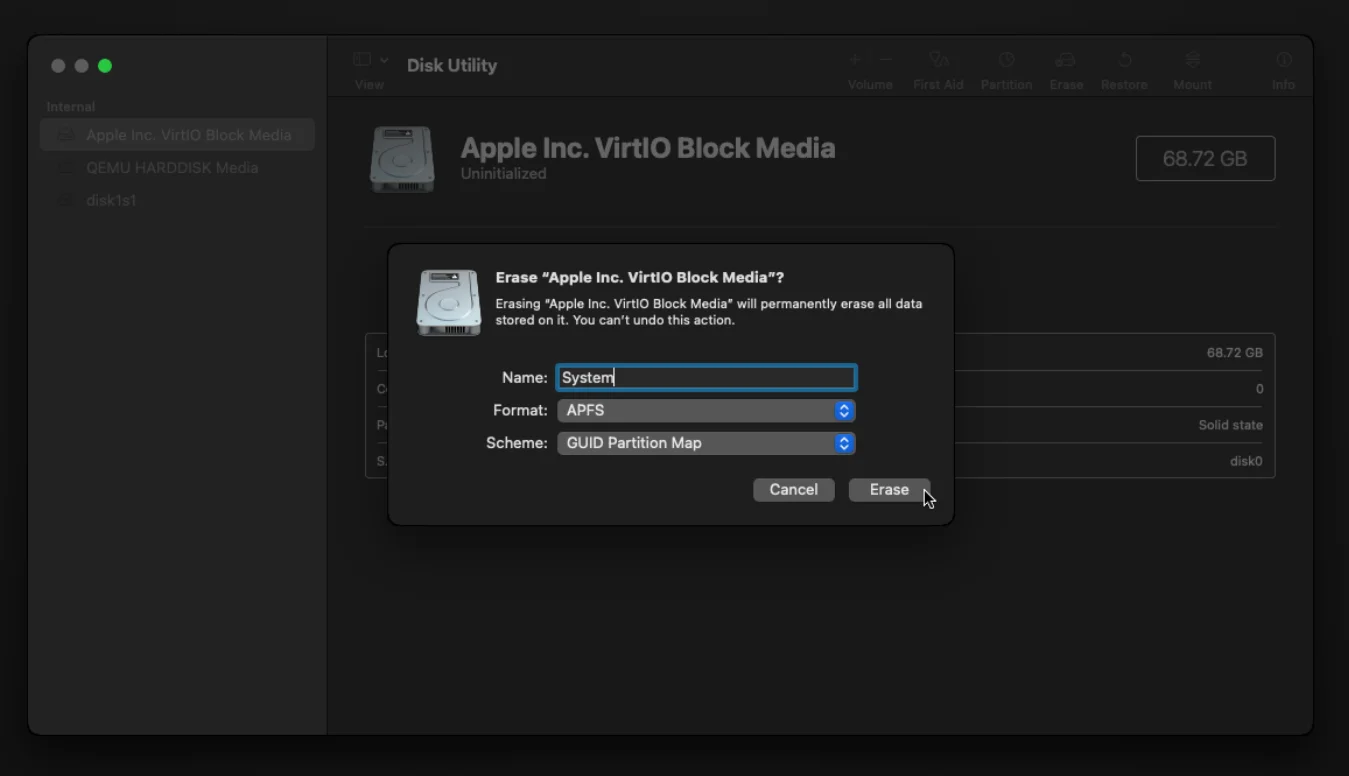The width and height of the screenshot is (1349, 776).
Task: Open the View sidebar dropdown
Action: click(x=371, y=60)
